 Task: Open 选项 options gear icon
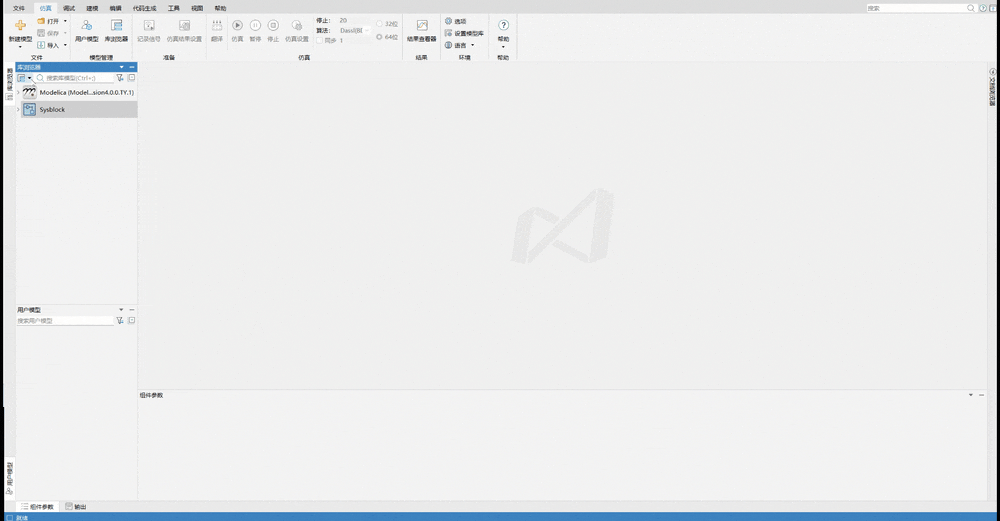(448, 21)
